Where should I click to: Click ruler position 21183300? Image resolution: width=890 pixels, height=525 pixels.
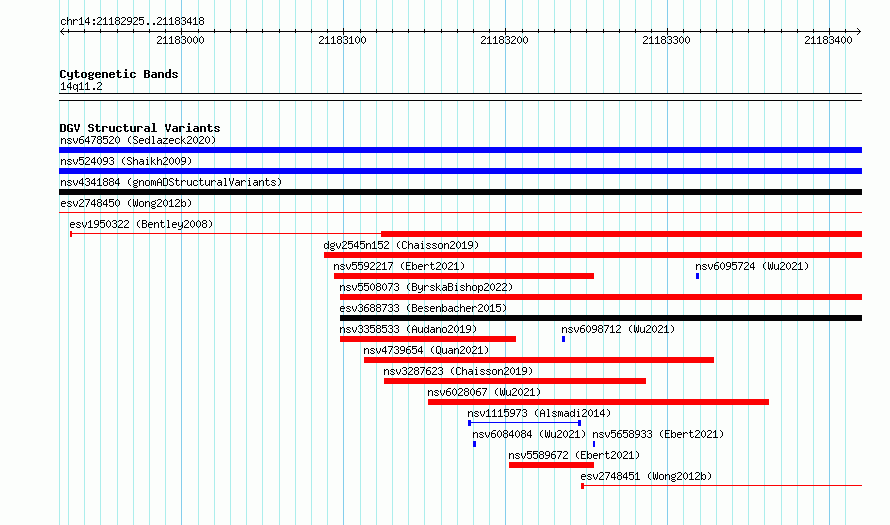coord(666,40)
